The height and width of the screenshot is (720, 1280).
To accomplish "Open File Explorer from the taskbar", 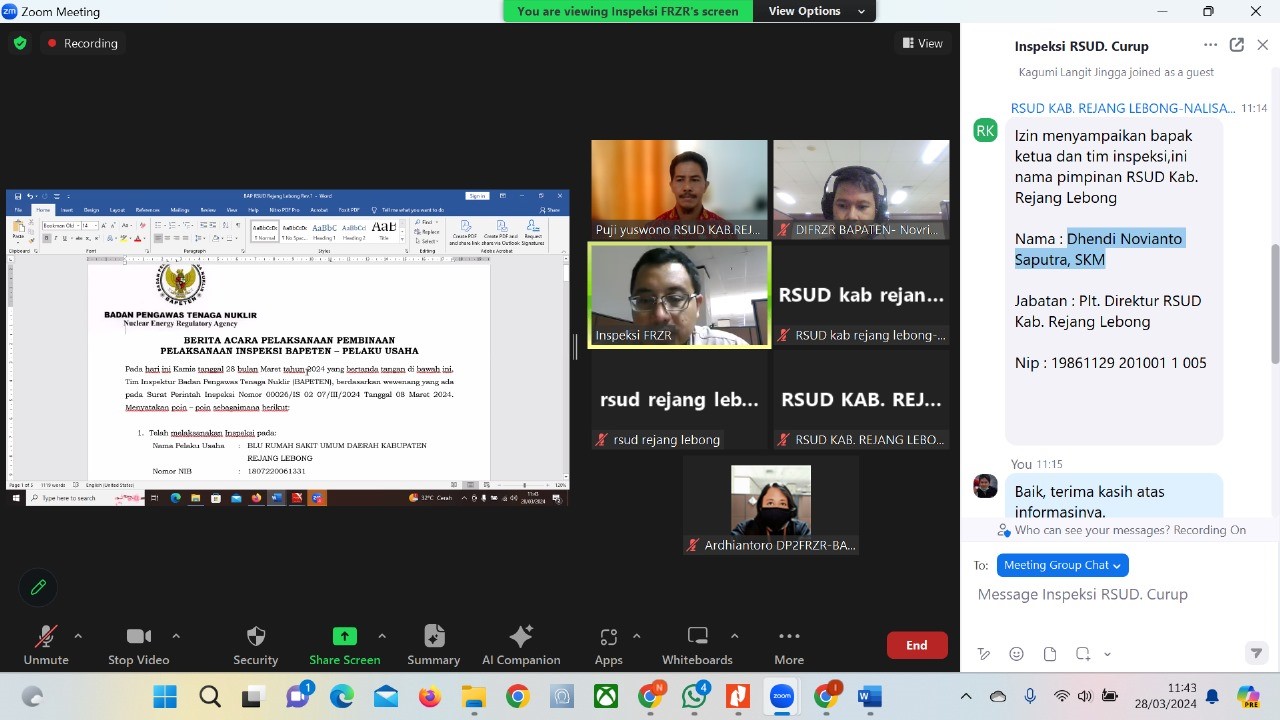I will point(474,696).
